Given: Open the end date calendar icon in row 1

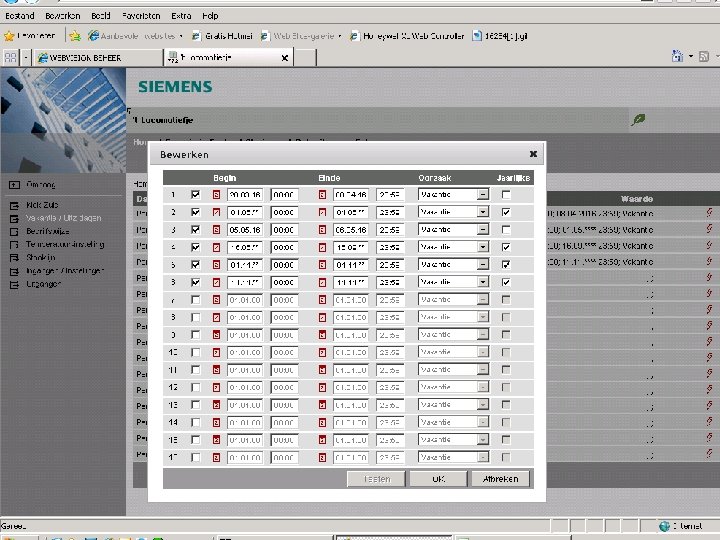Looking at the screenshot, I should point(322,195).
